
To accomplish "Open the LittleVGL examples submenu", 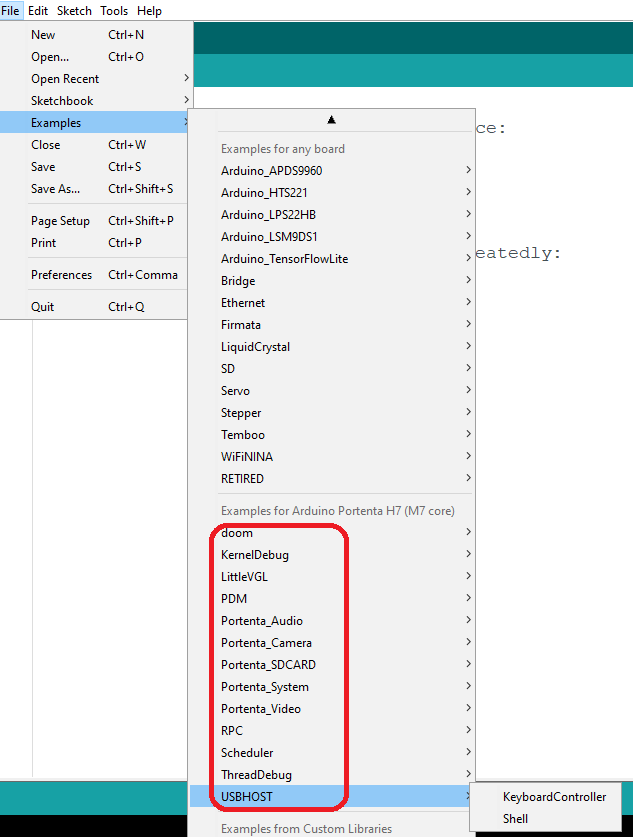I will [332, 577].
